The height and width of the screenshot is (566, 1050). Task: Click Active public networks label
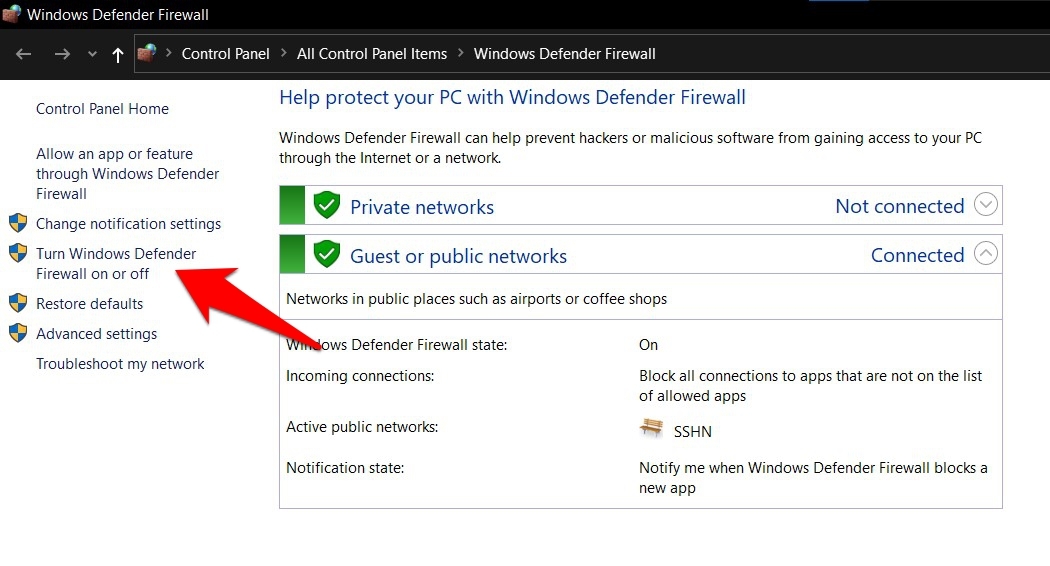pyautogui.click(x=362, y=427)
